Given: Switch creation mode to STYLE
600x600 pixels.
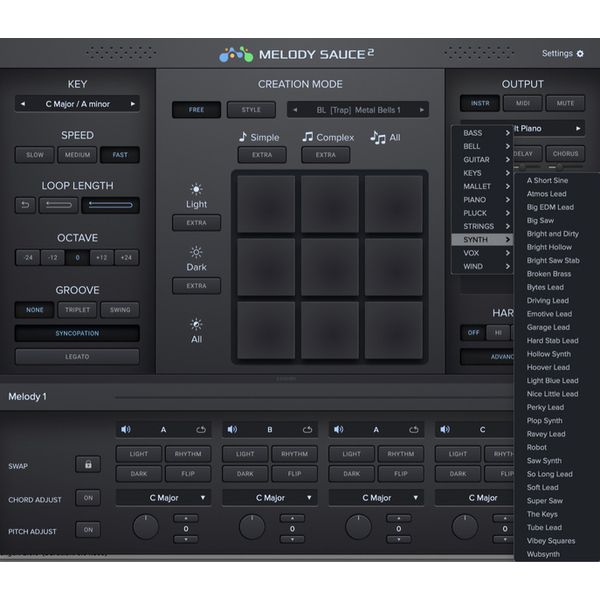Looking at the screenshot, I should (x=251, y=110).
